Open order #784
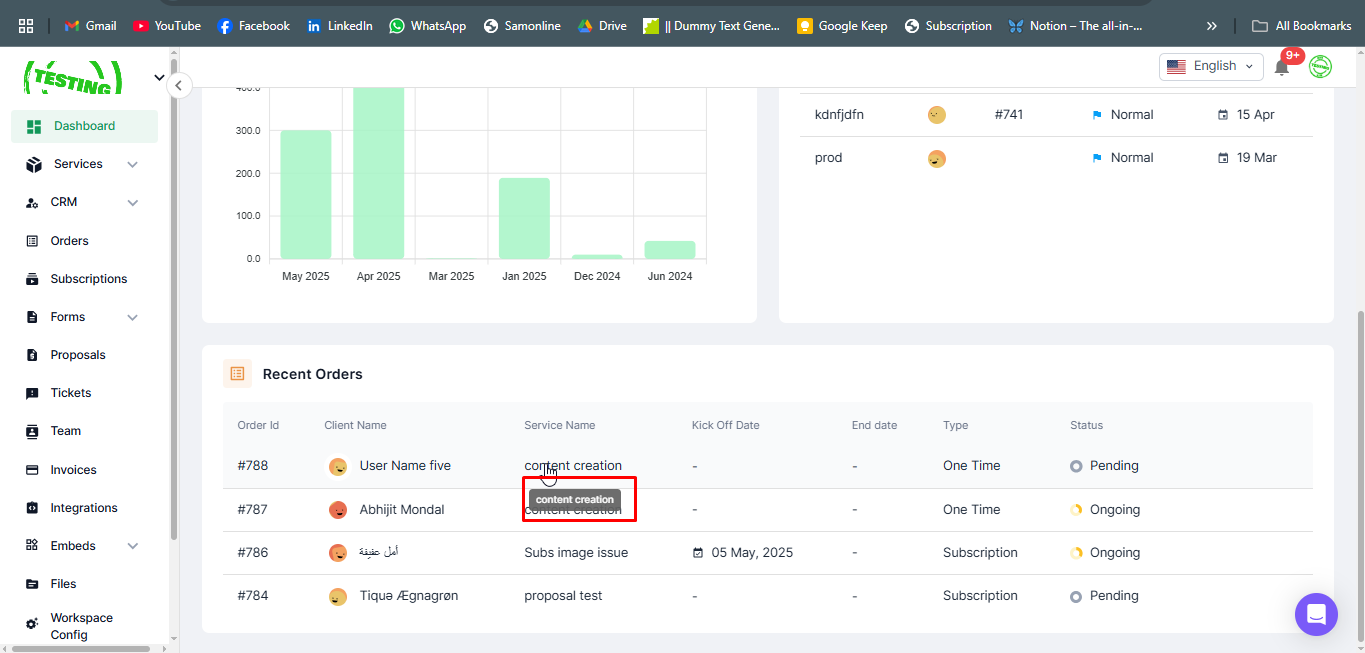Viewport: 1365px width, 653px height. coord(253,596)
